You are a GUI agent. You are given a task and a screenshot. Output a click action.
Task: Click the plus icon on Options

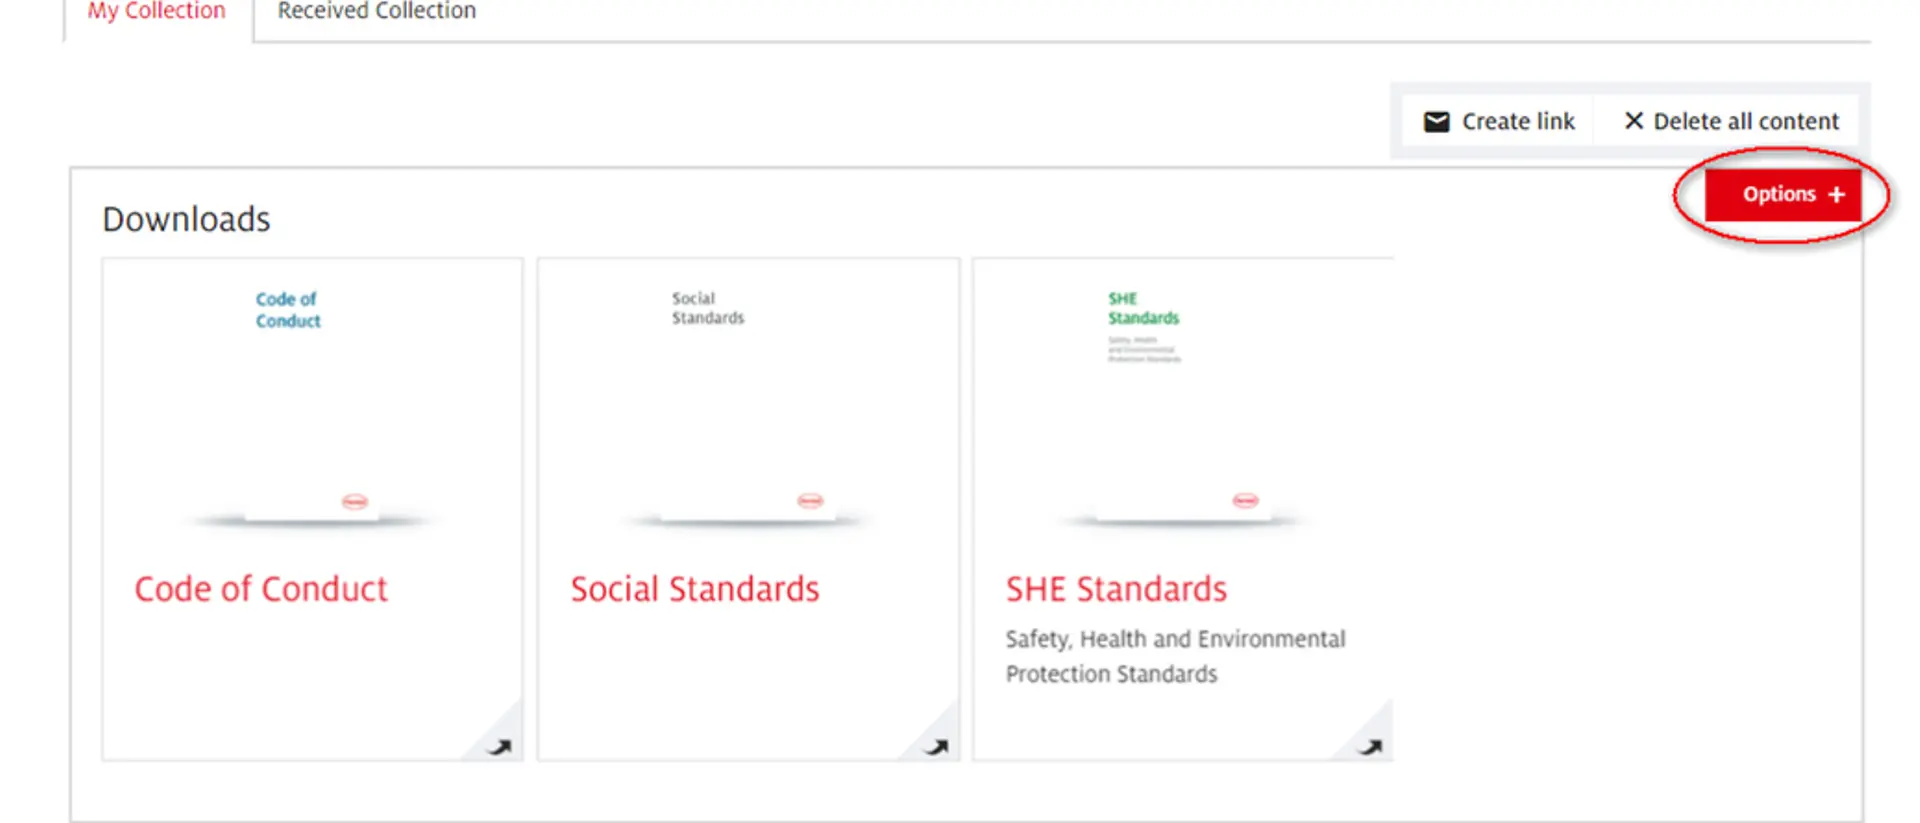click(x=1836, y=194)
